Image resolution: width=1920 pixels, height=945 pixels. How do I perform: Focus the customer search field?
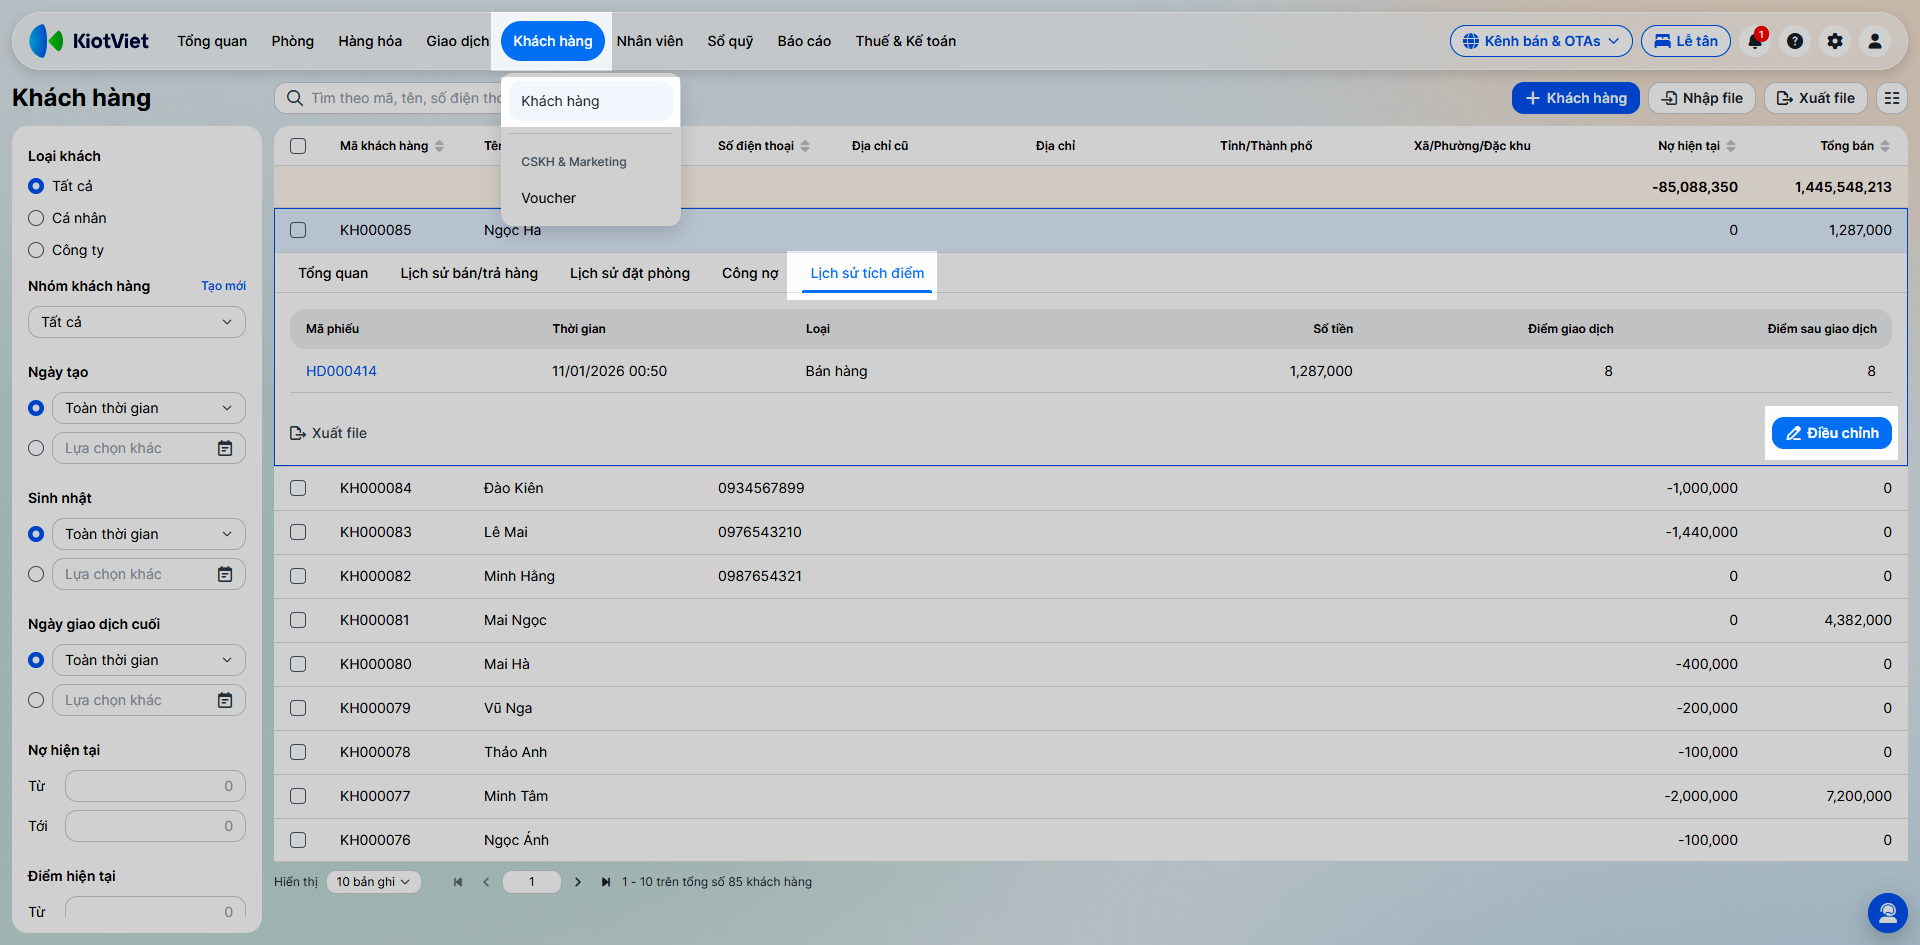[x=405, y=98]
